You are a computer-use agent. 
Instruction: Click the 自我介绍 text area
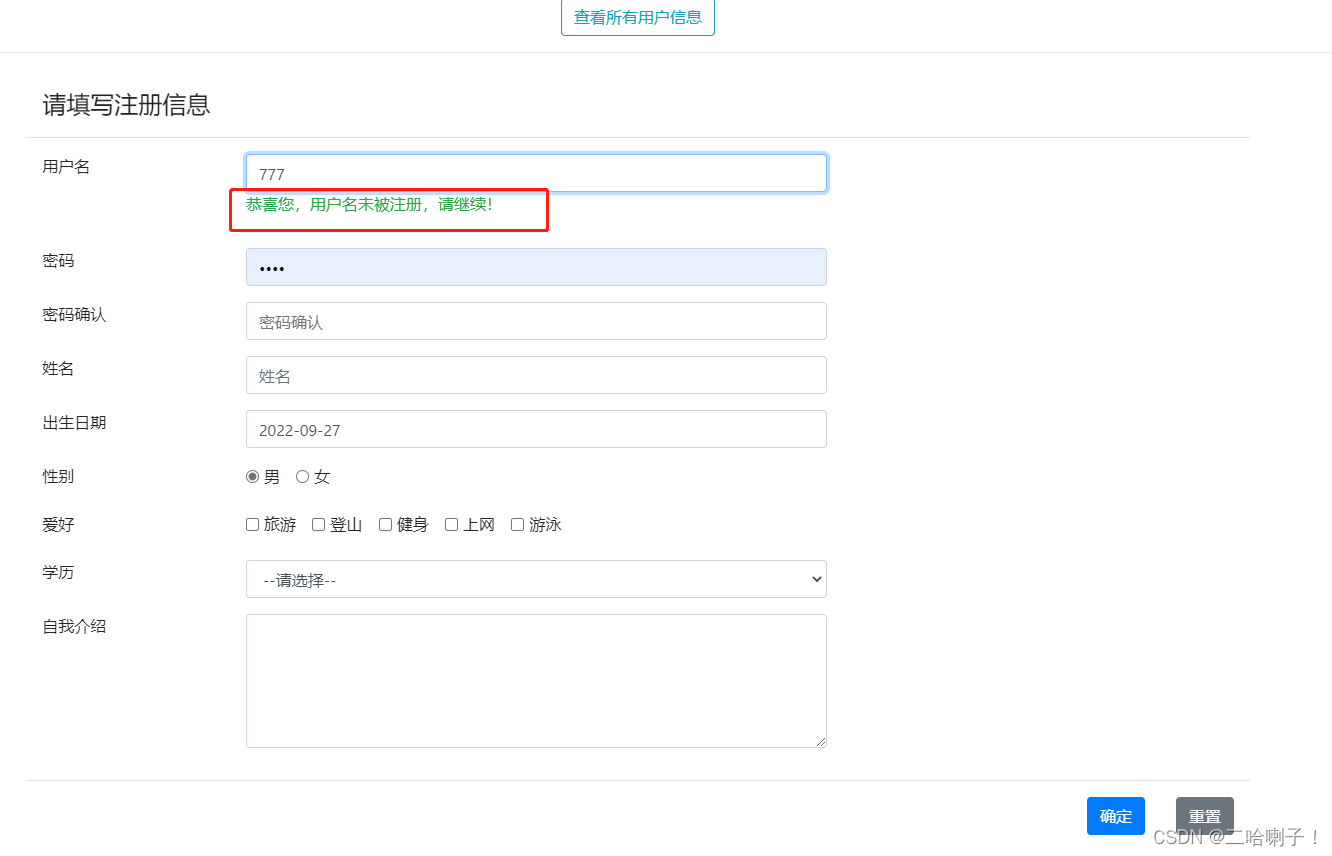[536, 680]
